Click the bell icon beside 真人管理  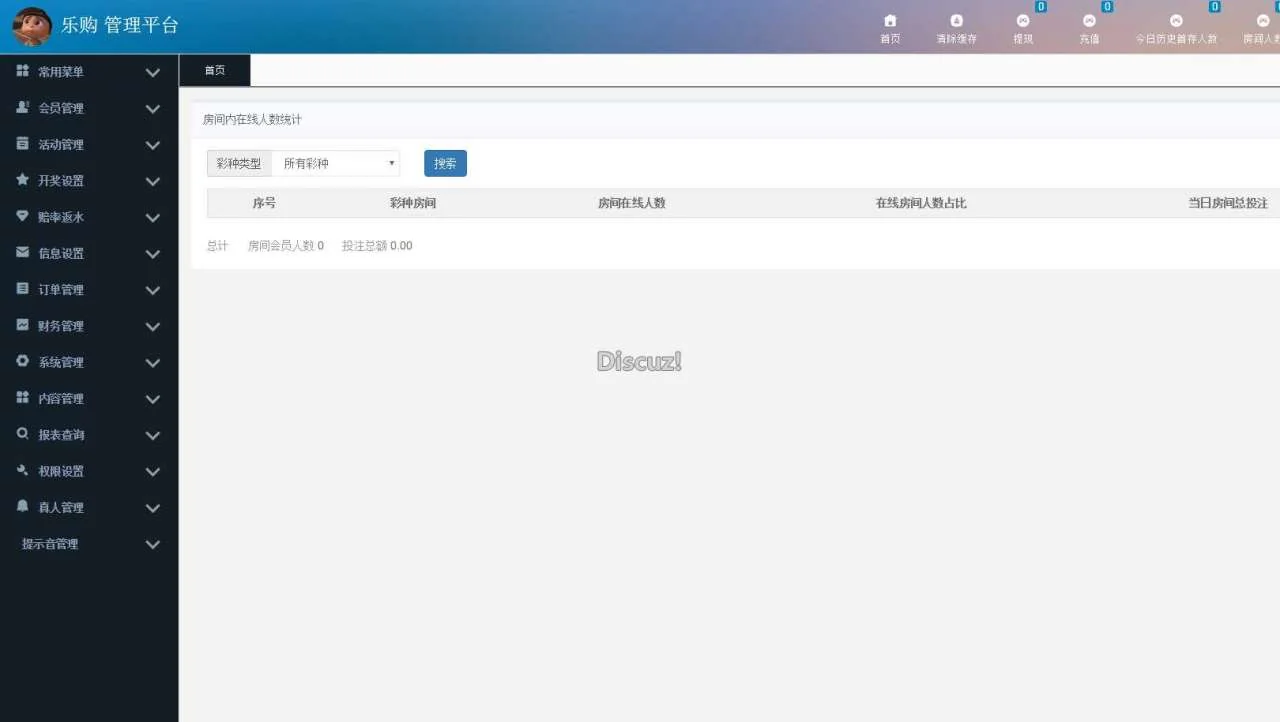(22, 507)
